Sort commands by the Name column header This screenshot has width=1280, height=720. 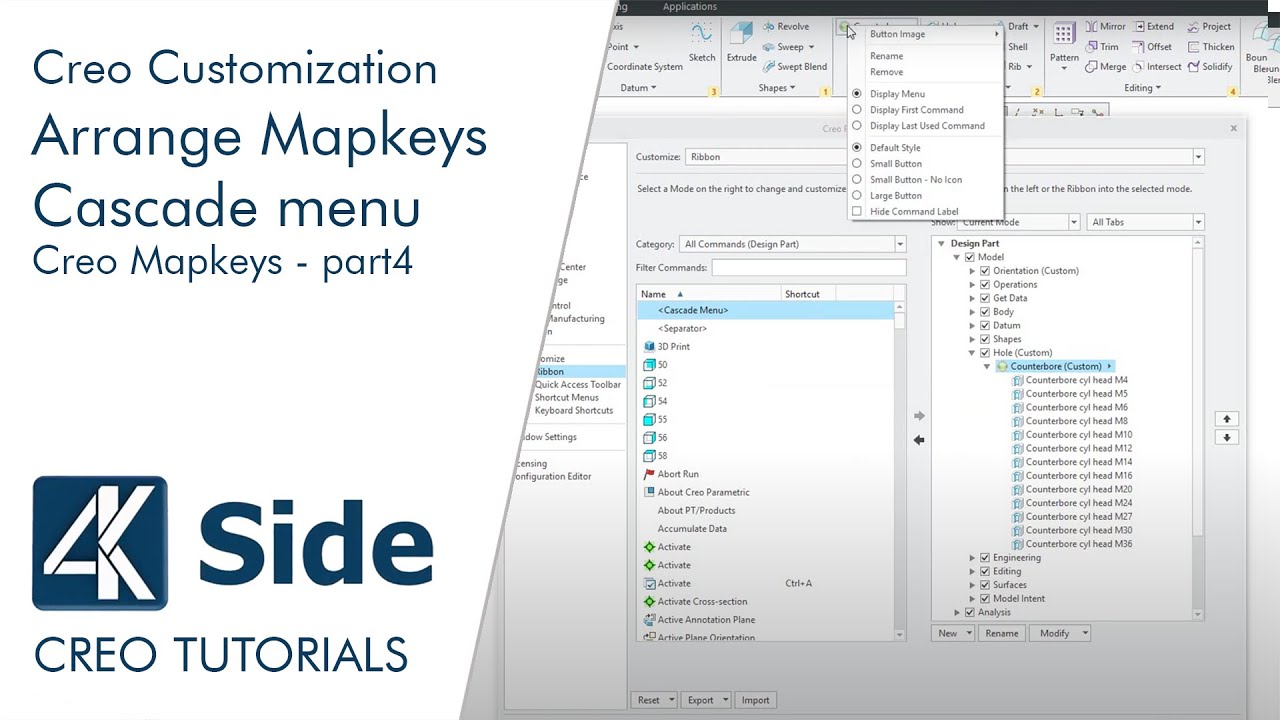(x=709, y=294)
